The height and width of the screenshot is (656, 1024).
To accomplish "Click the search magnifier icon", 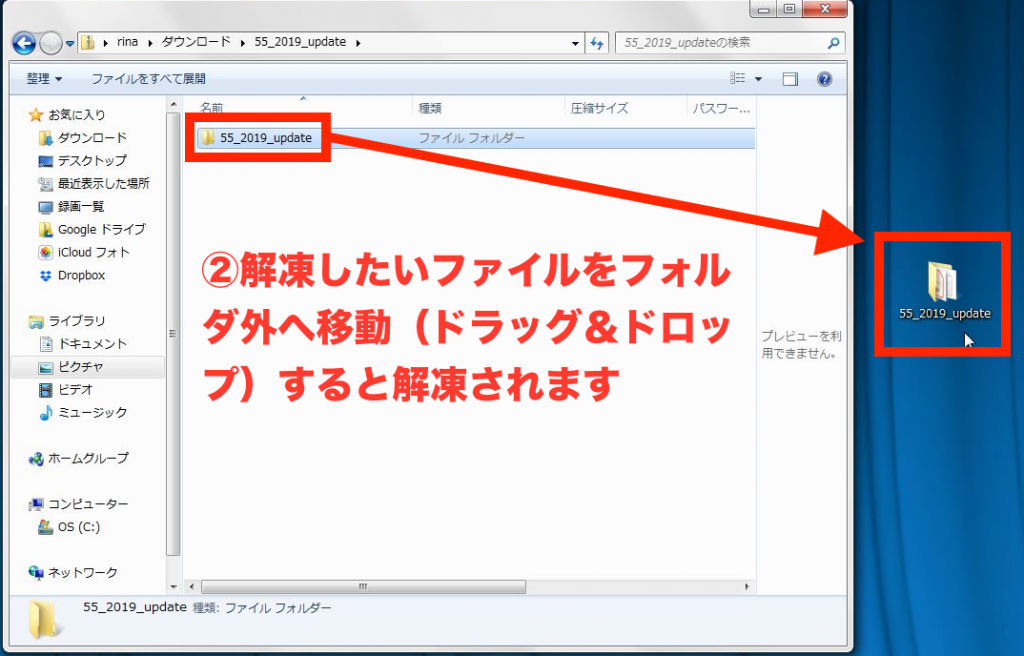I will click(833, 43).
